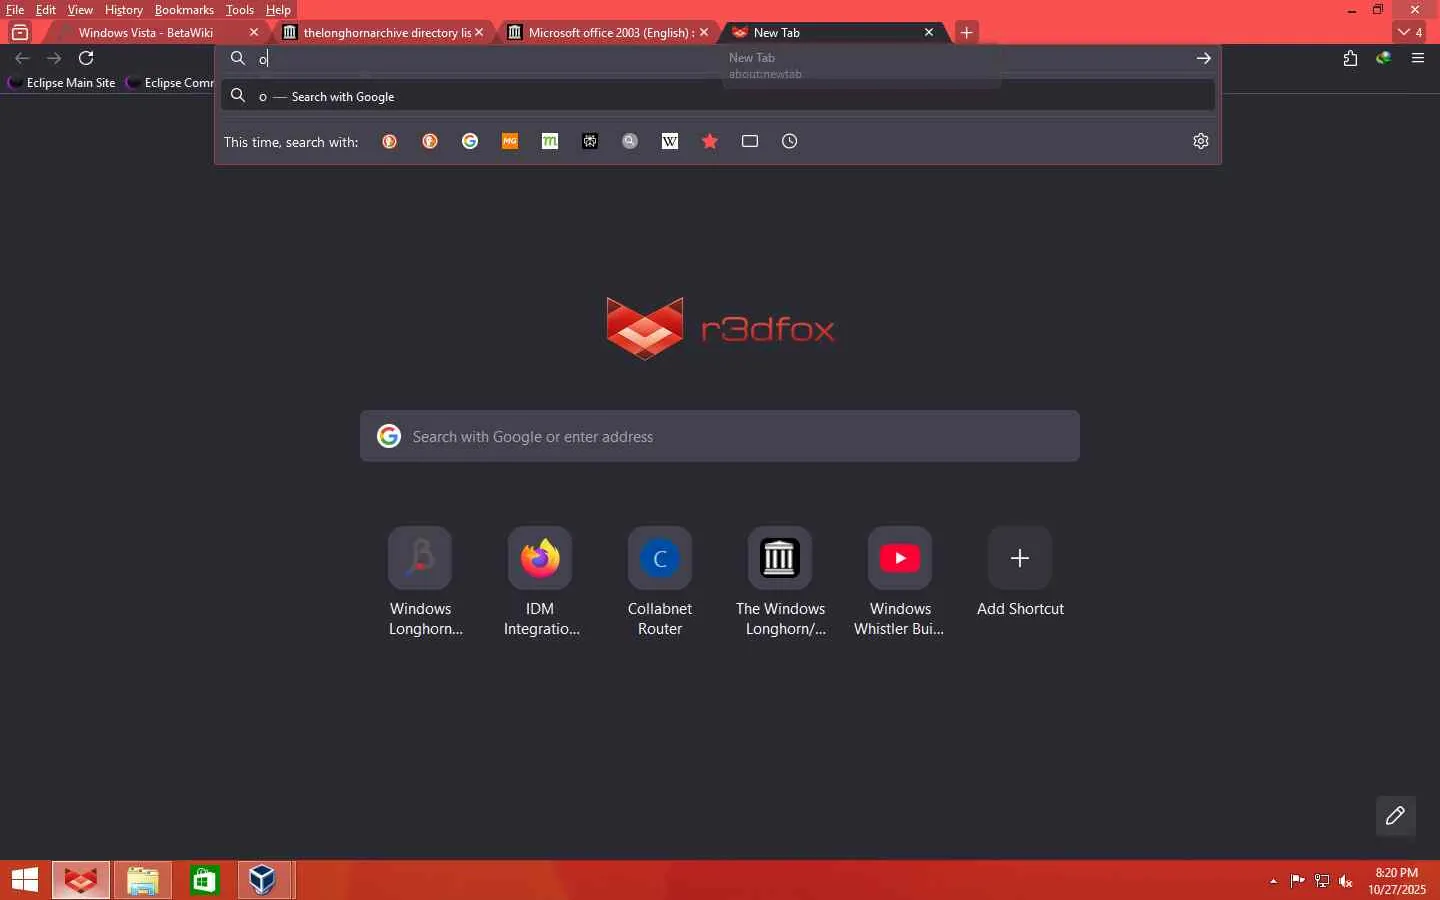
Task: Open the green Store taskbar icon
Action: [x=204, y=880]
